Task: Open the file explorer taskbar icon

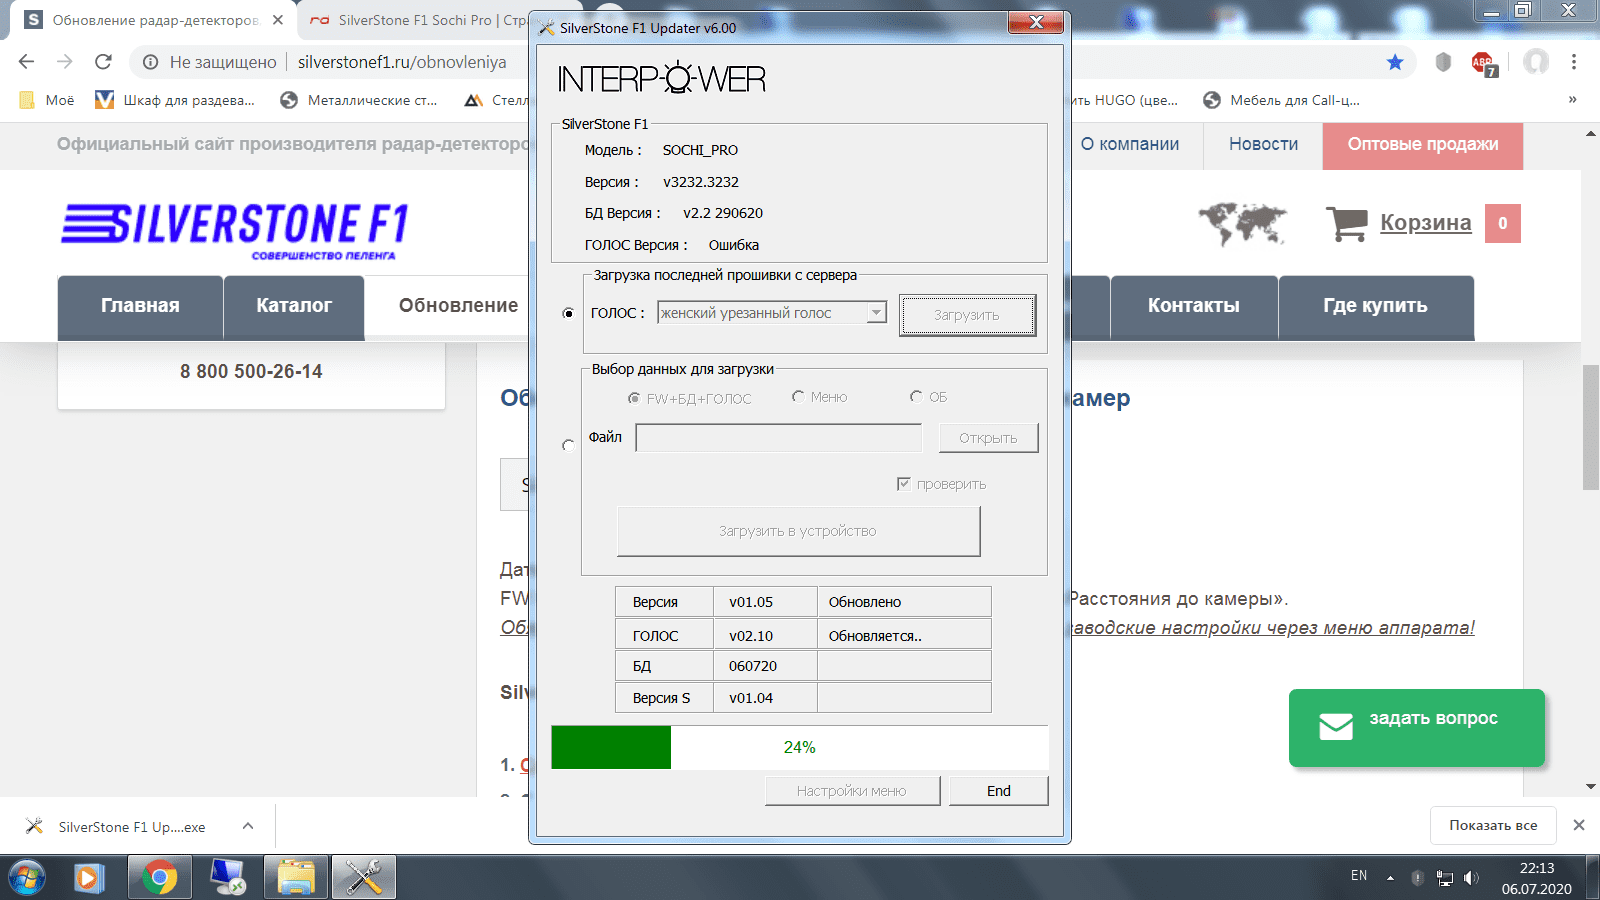Action: coord(296,878)
